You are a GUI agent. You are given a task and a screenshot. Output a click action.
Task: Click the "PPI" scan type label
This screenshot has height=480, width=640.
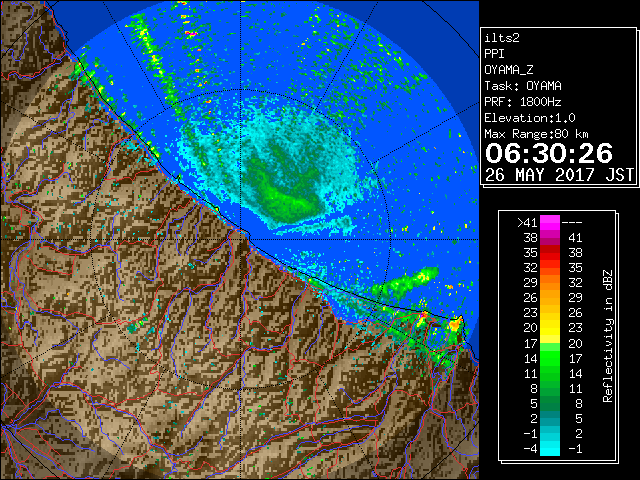[494, 54]
